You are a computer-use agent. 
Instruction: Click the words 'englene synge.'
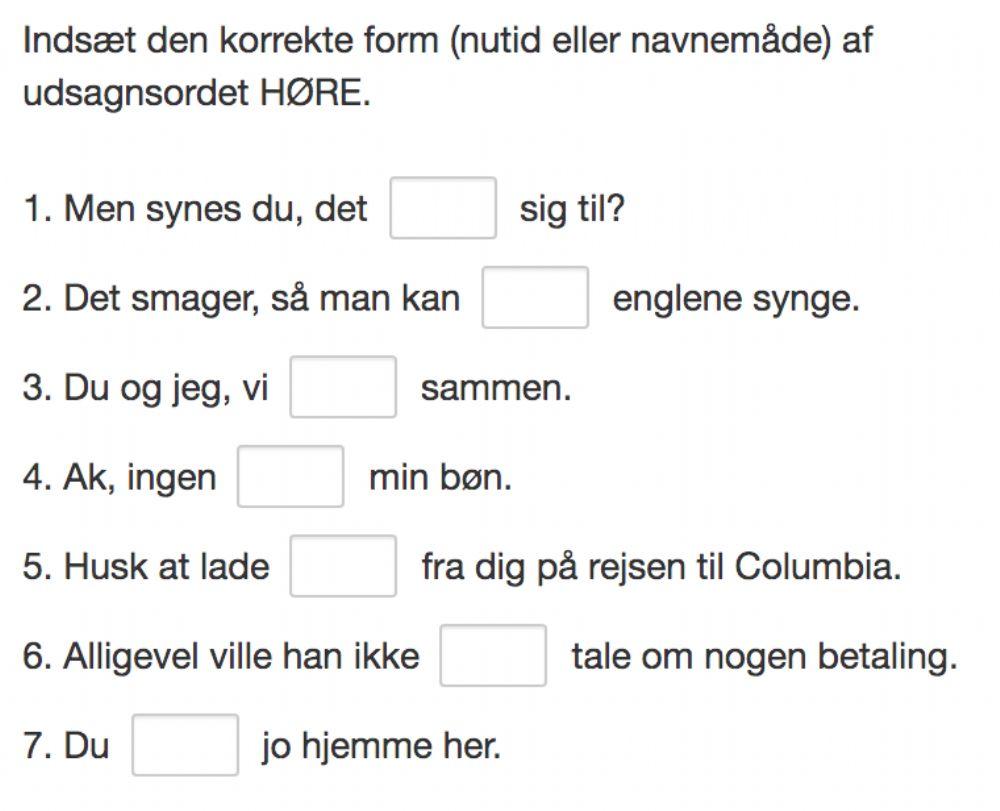click(x=735, y=299)
